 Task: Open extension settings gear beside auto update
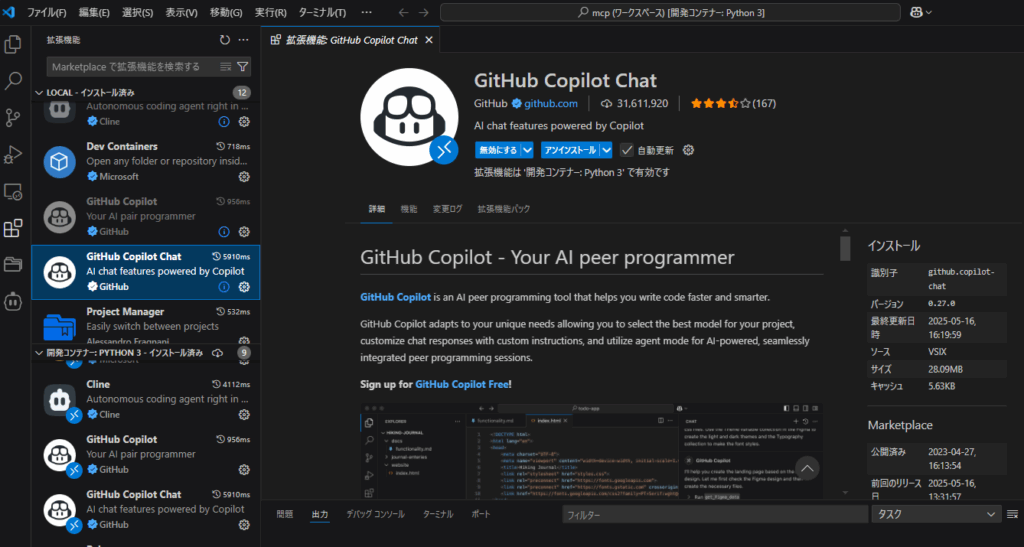[x=688, y=150]
